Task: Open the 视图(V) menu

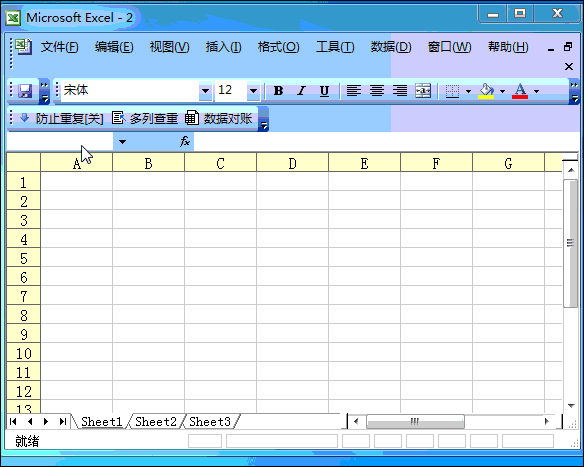Action: (169, 47)
